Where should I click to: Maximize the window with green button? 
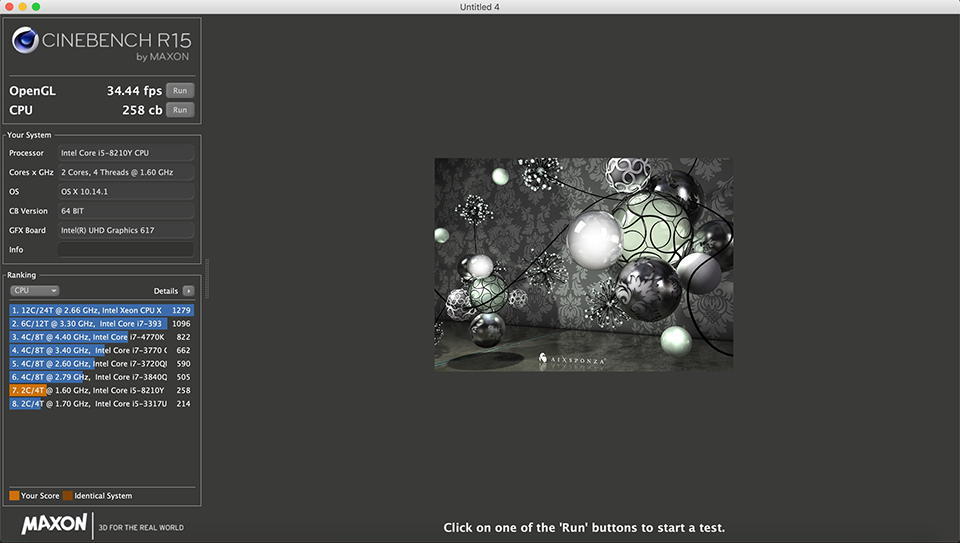36,7
